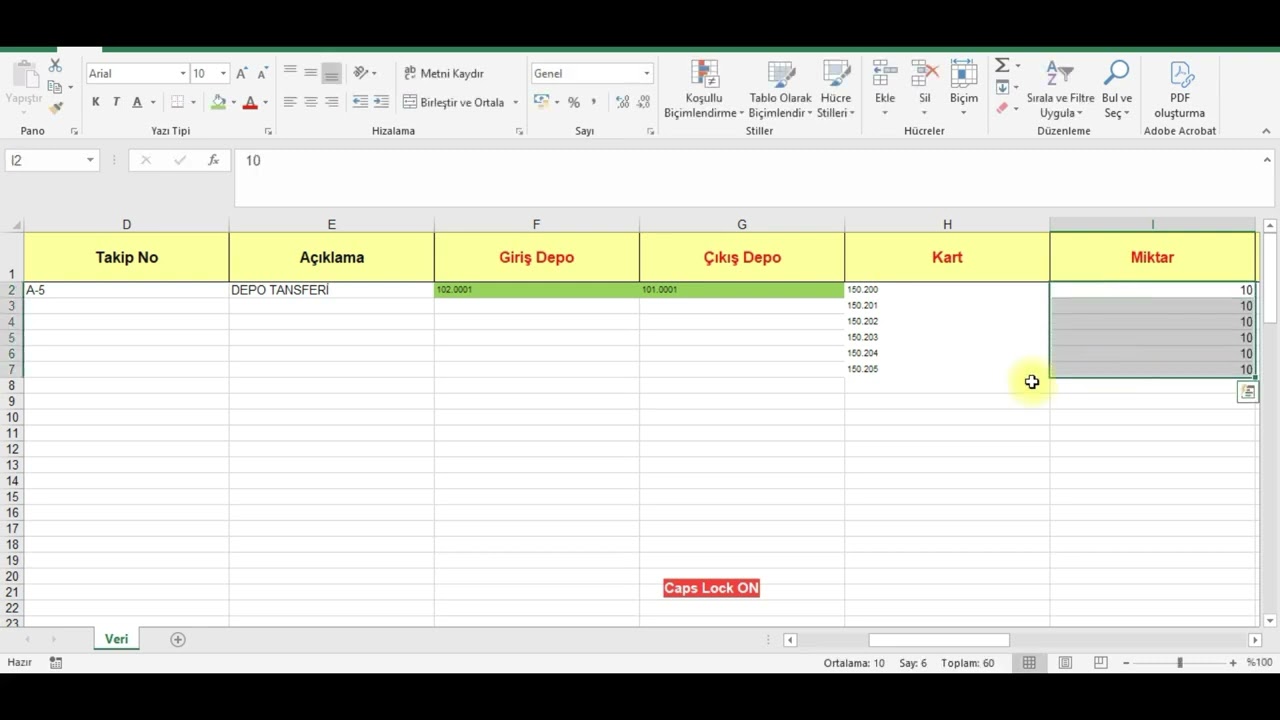The image size is (1280, 720).
Task: Align text right
Action: pos(332,102)
